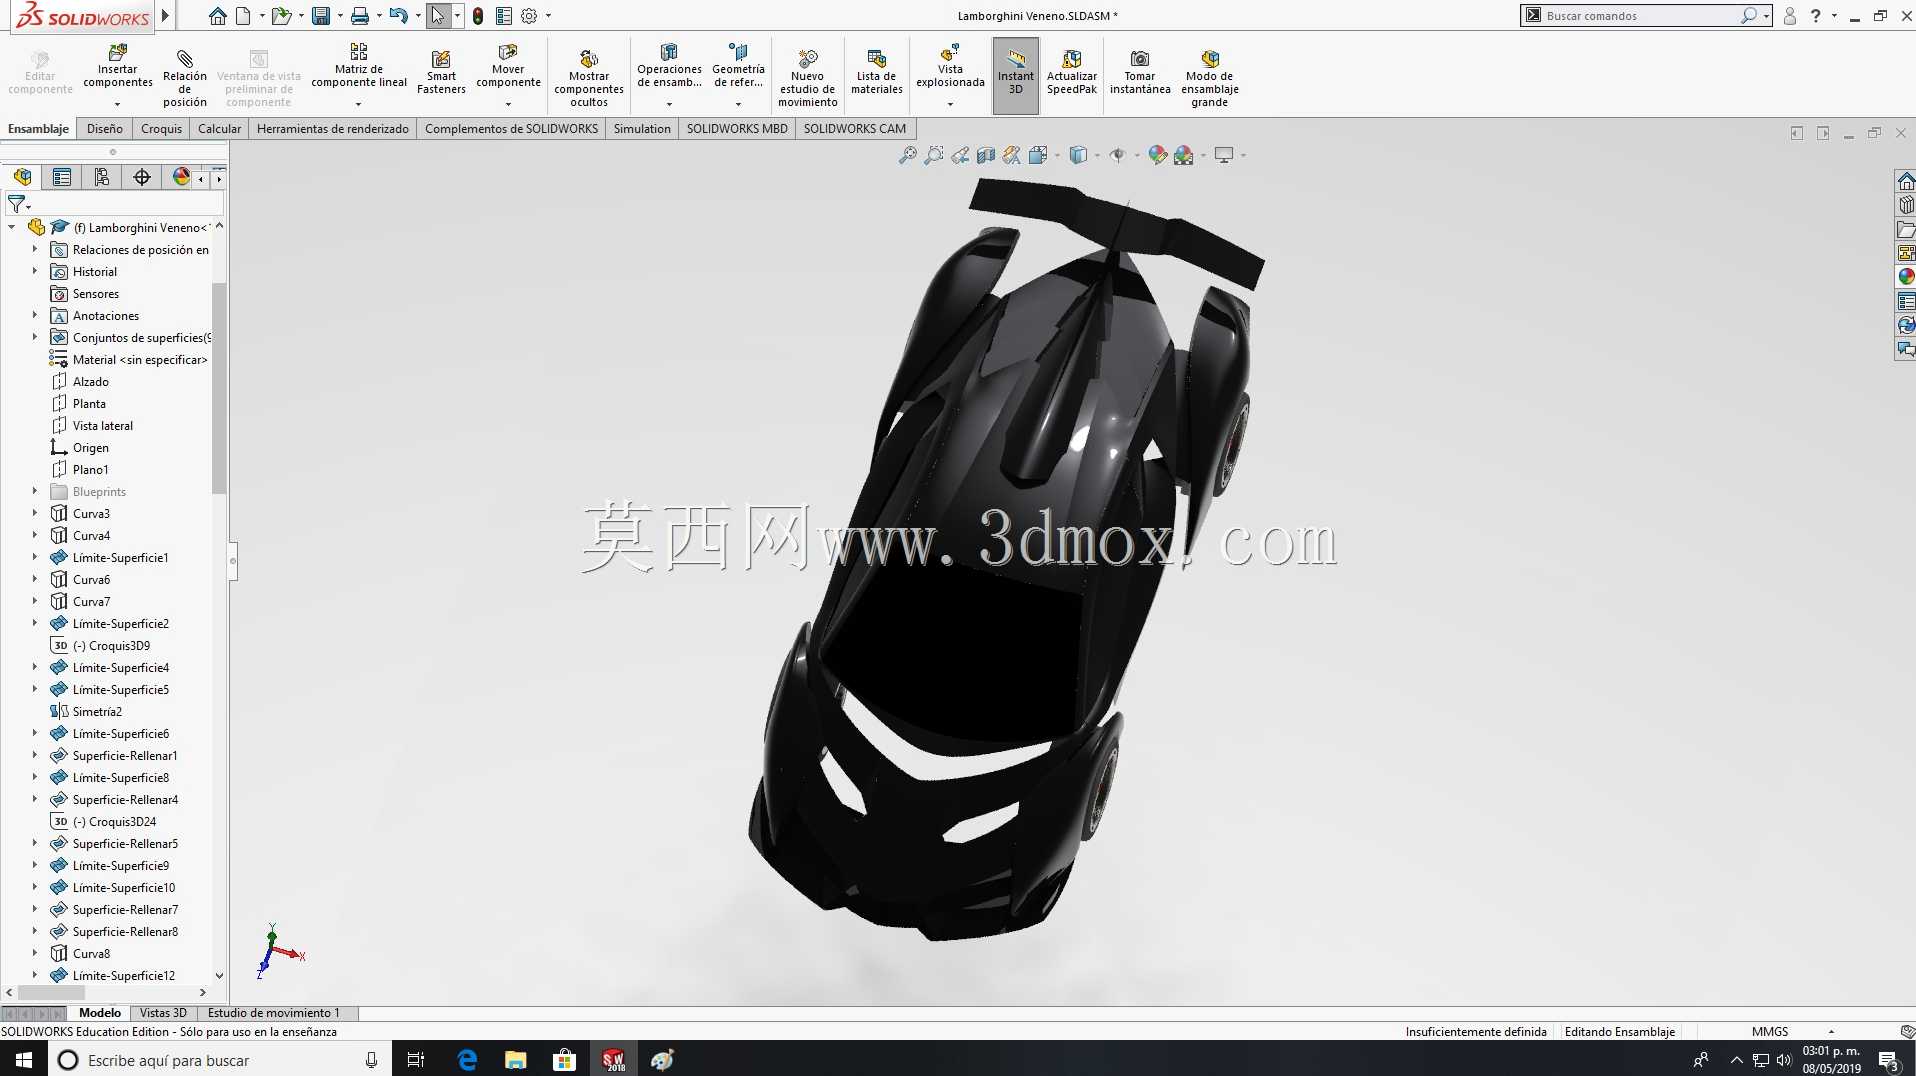
Task: Open the DimXpertManager crosshair tab
Action: [142, 177]
